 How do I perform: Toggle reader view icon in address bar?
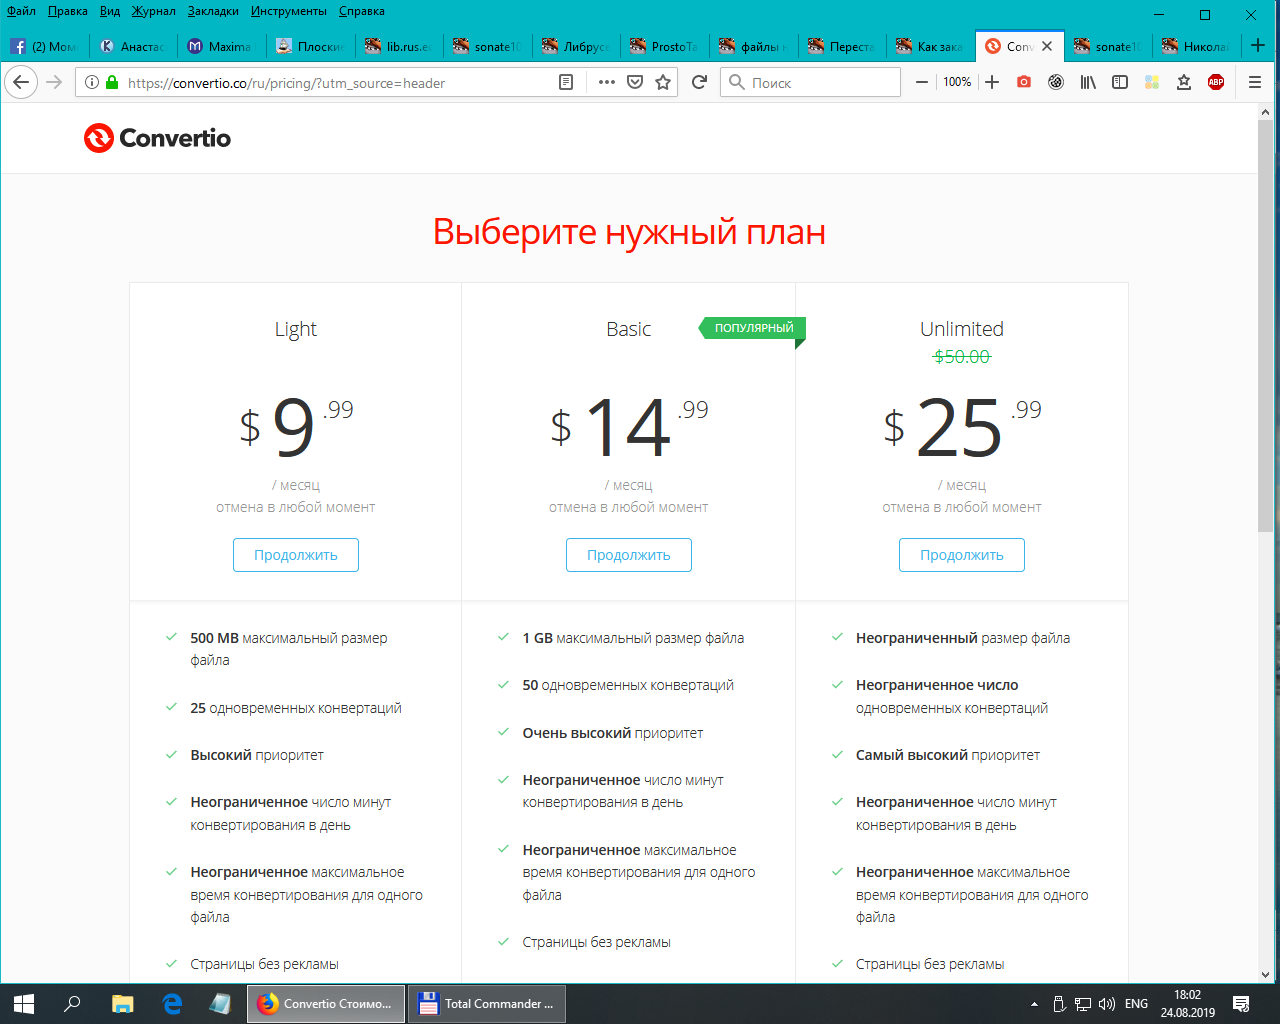coord(566,82)
